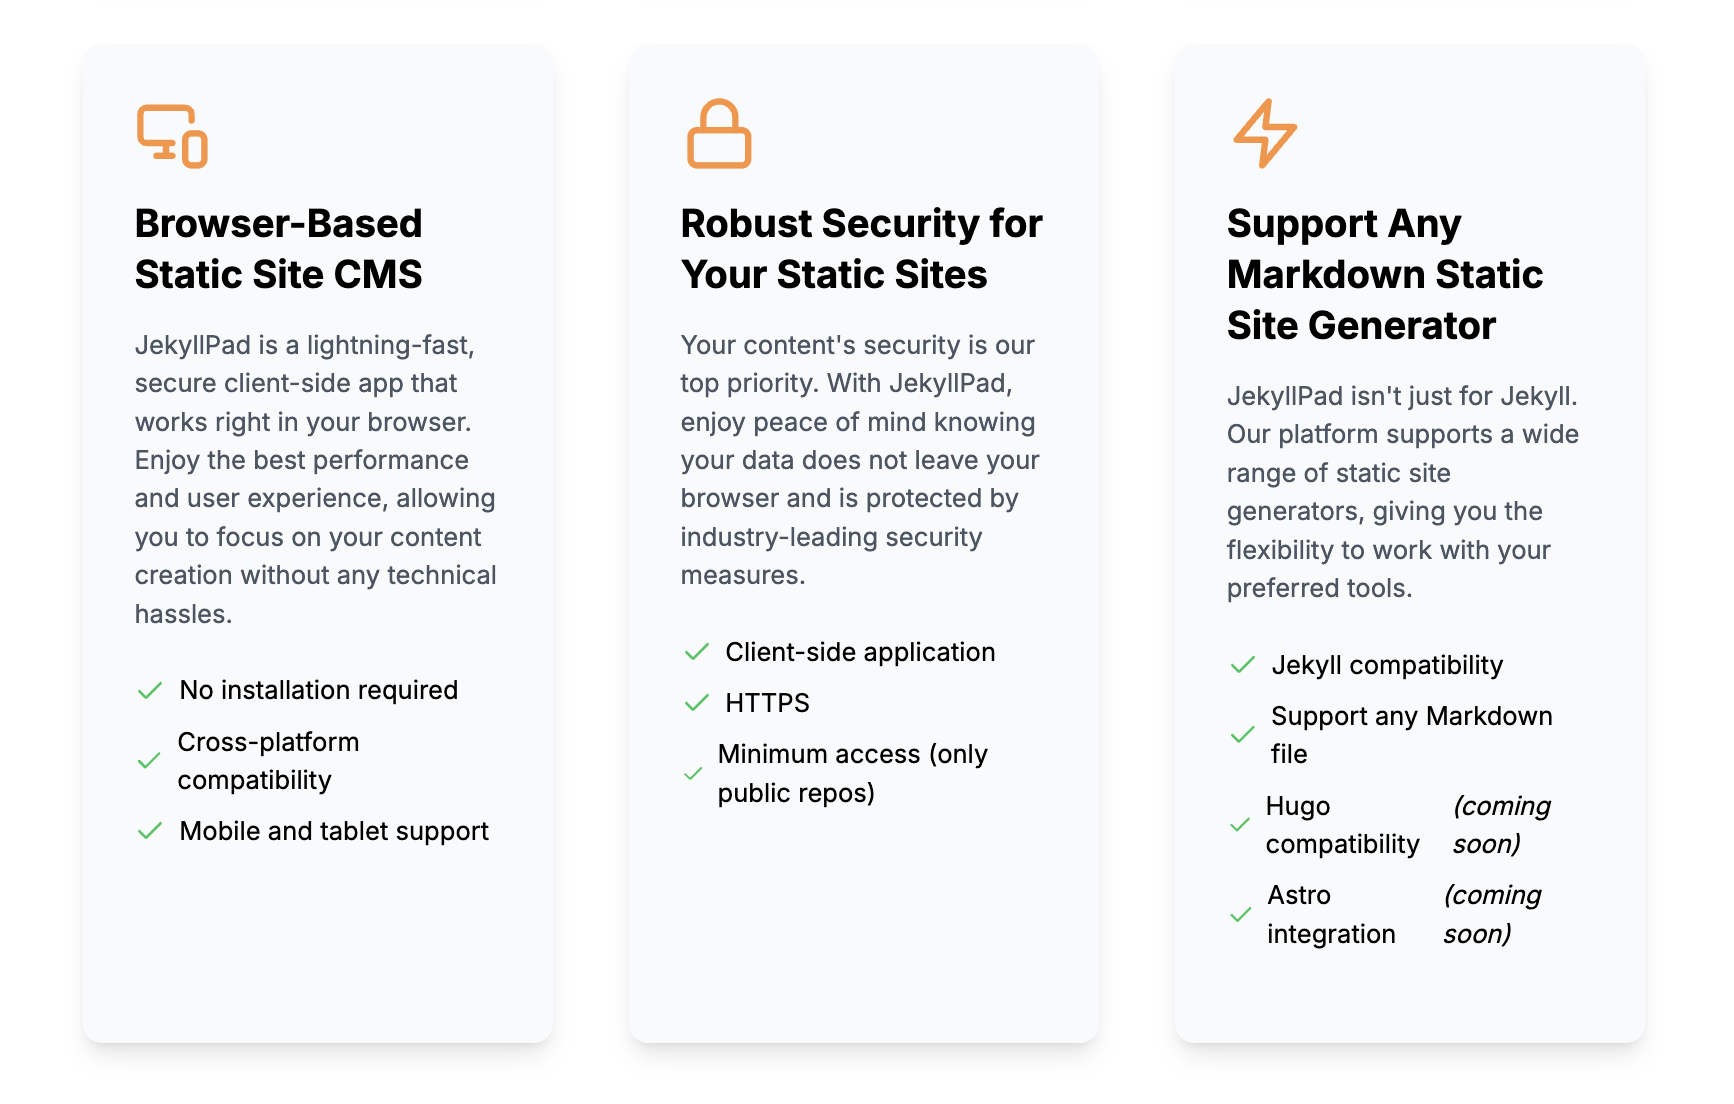
Task: Click checkmark beside No installation required
Action: click(x=150, y=691)
